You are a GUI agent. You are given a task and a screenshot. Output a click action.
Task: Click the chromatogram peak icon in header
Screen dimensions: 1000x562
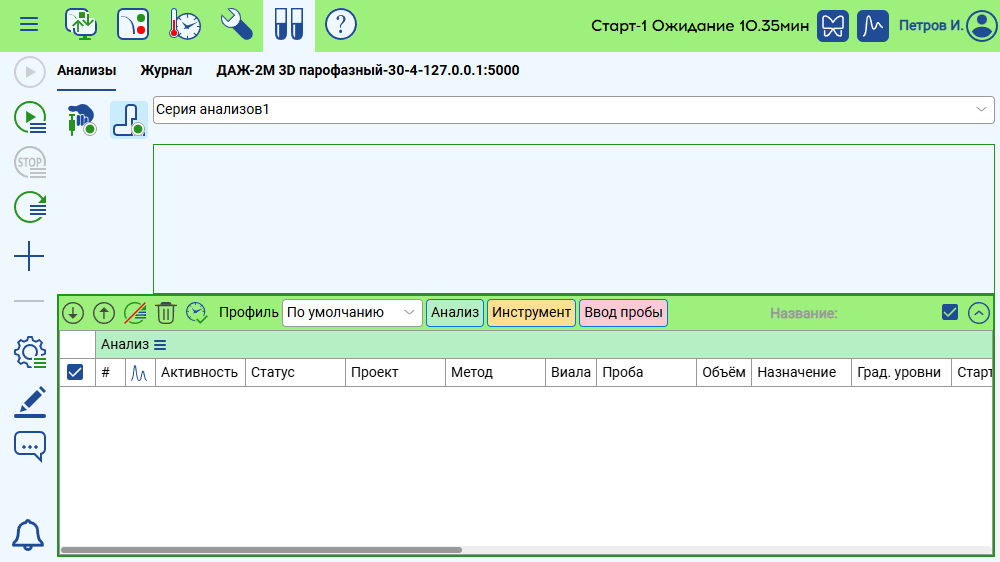873,25
